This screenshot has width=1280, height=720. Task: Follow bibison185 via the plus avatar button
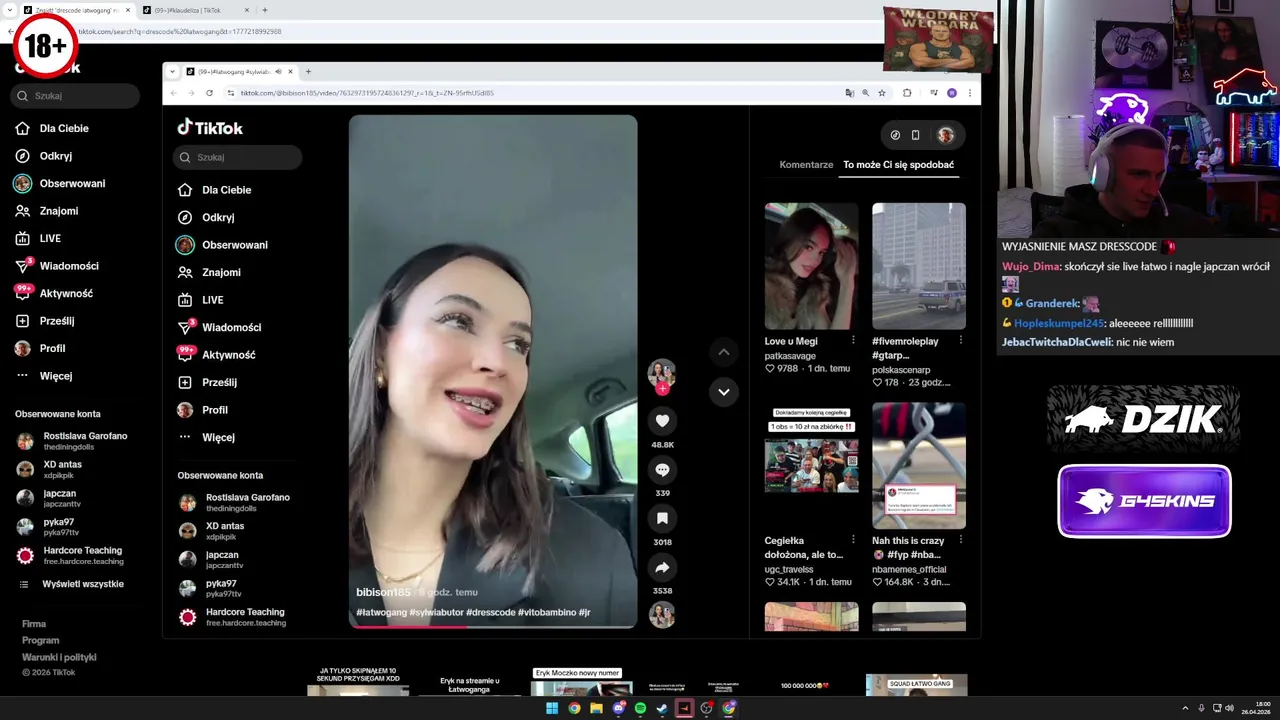(662, 389)
